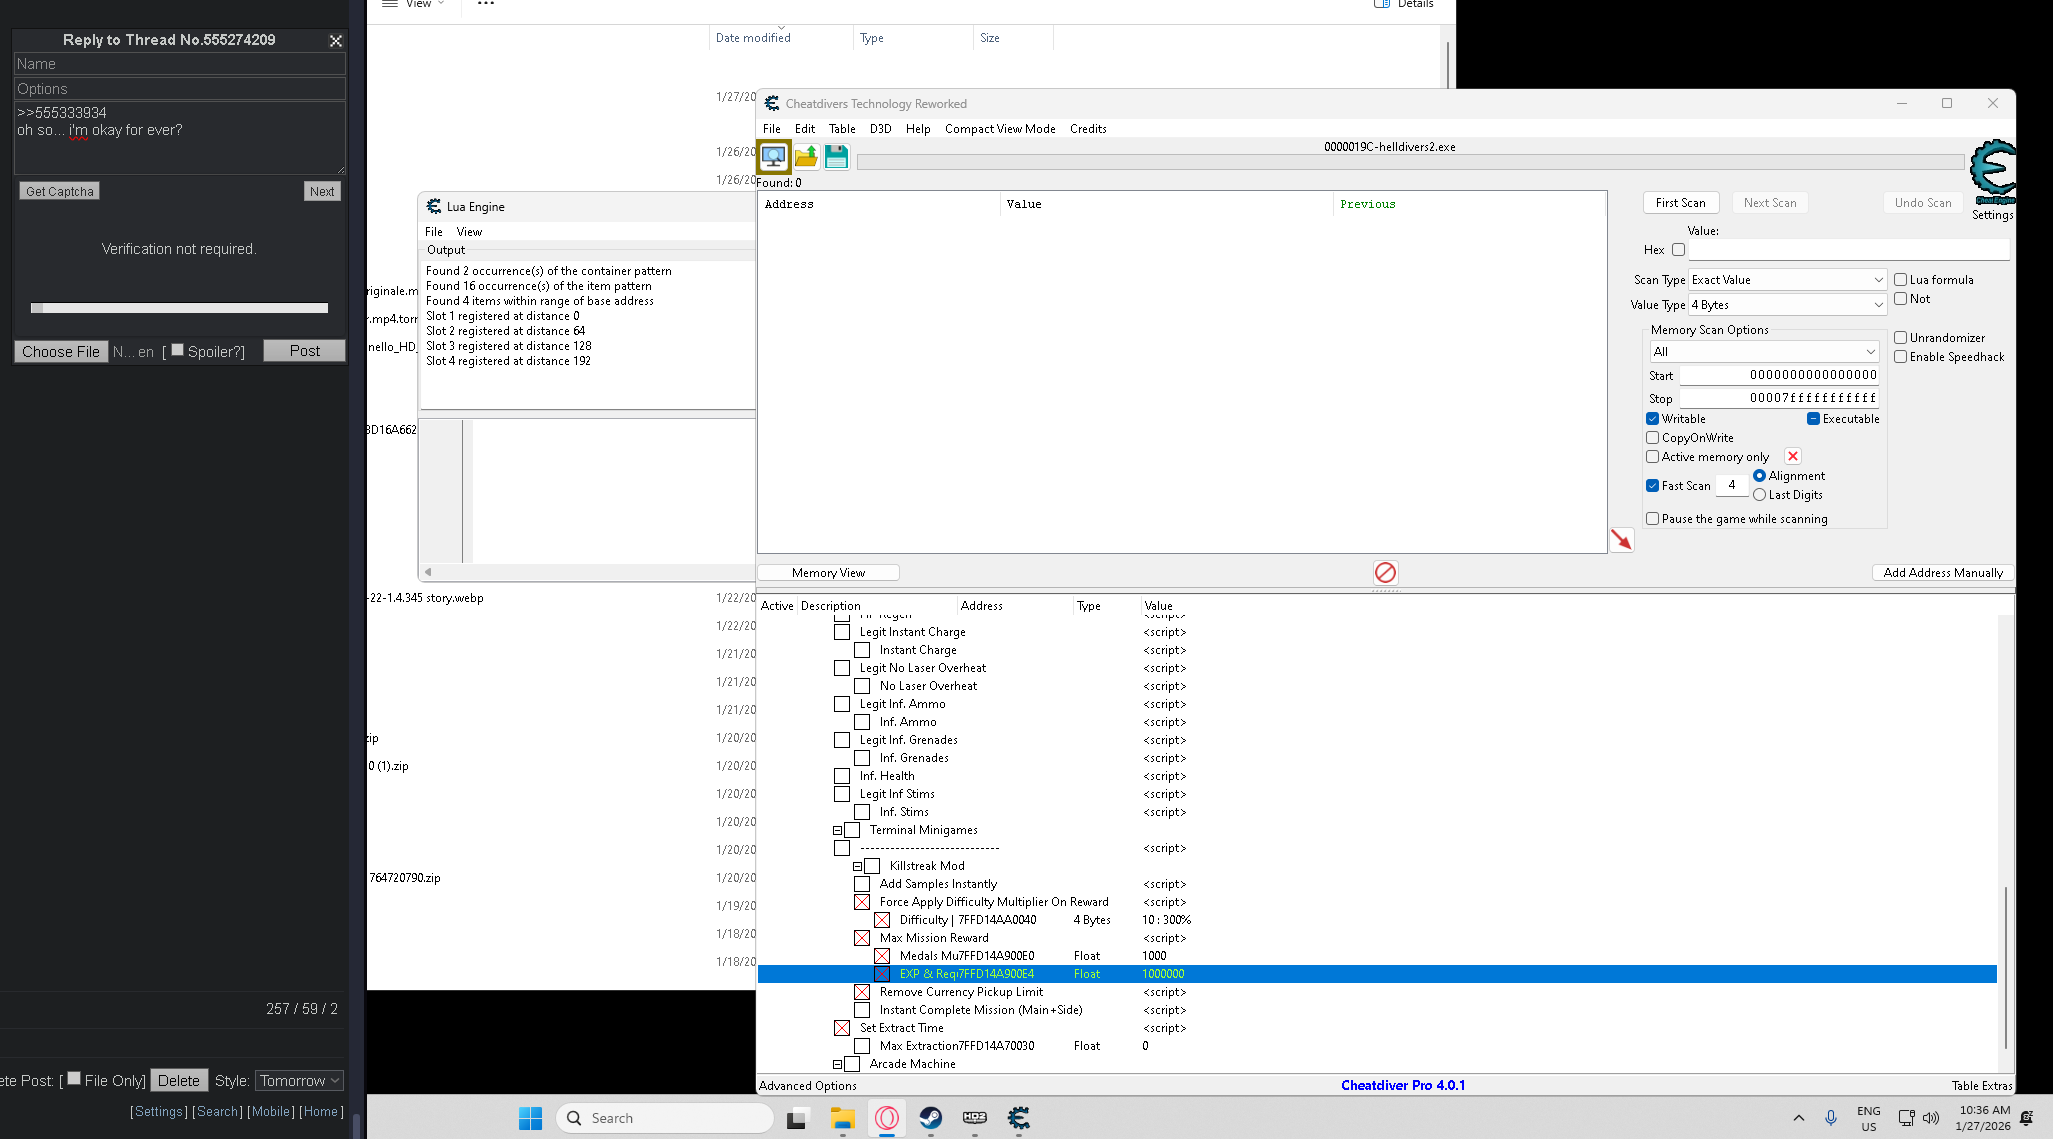Click the Memory View button
This screenshot has width=2053, height=1139.
828,573
